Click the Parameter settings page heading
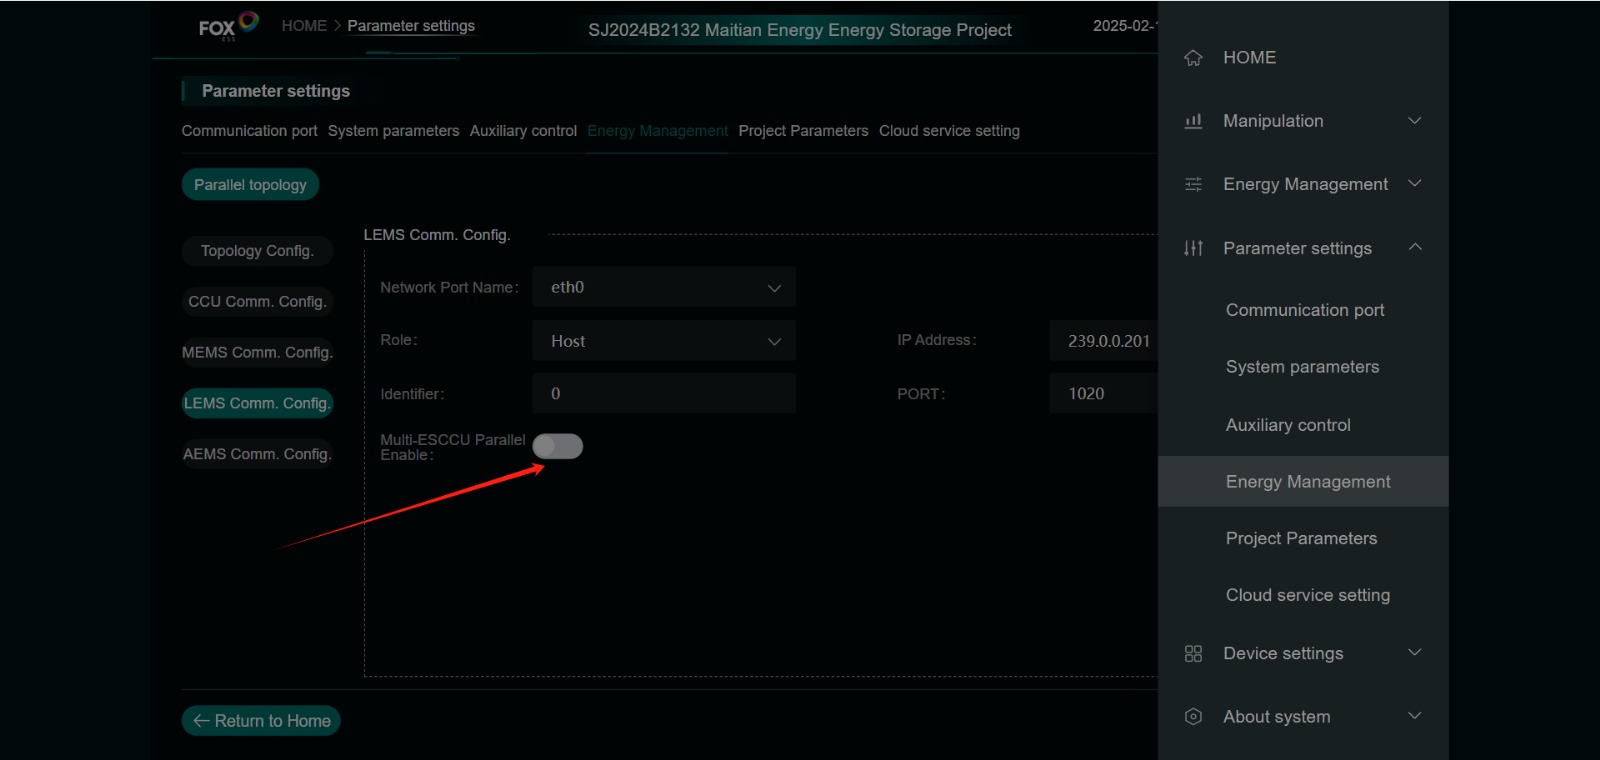1600x760 pixels. click(x=276, y=91)
